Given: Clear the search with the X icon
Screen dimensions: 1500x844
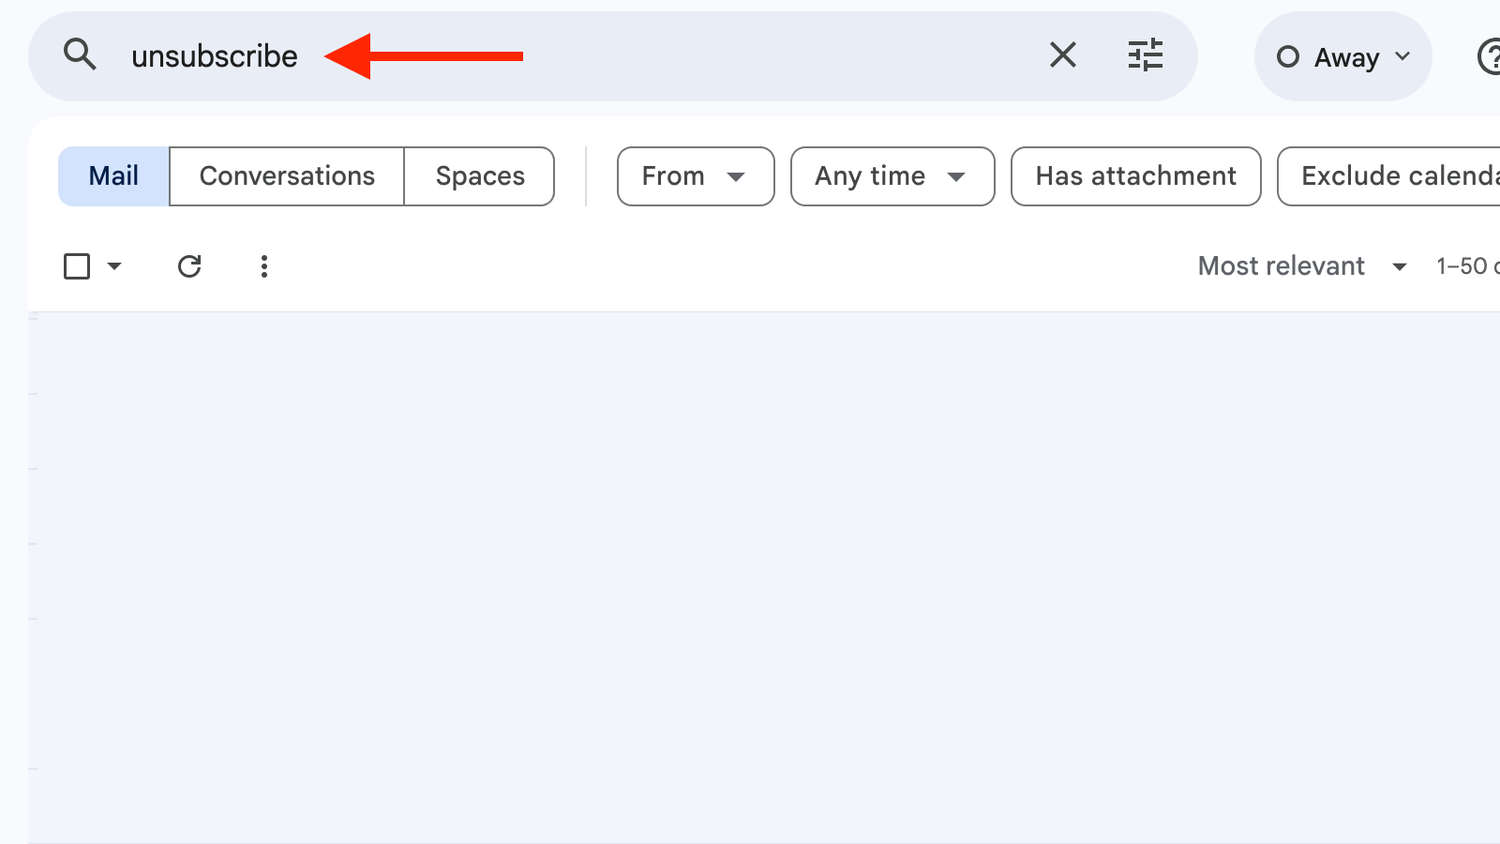Looking at the screenshot, I should tap(1063, 55).
